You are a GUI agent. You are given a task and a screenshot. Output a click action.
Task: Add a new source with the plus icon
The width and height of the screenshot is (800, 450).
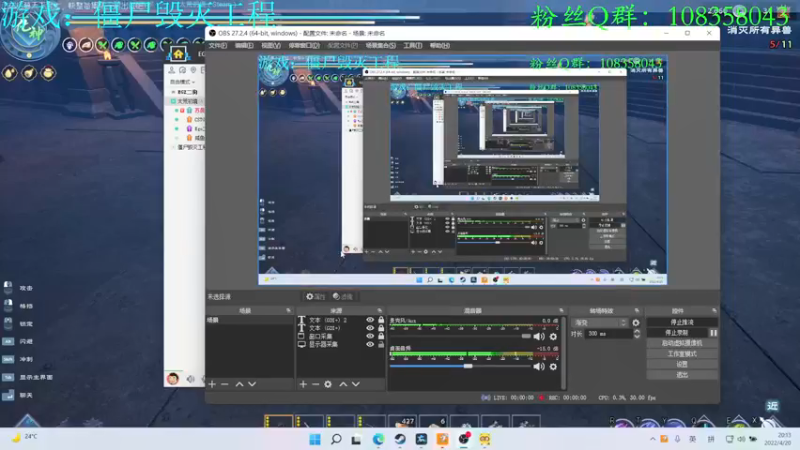tap(303, 384)
